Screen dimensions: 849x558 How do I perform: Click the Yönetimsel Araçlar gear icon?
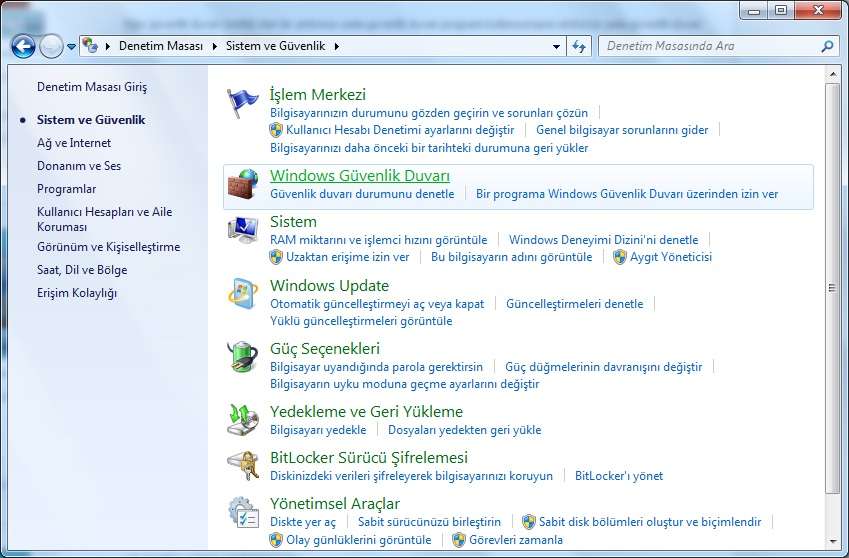(243, 512)
